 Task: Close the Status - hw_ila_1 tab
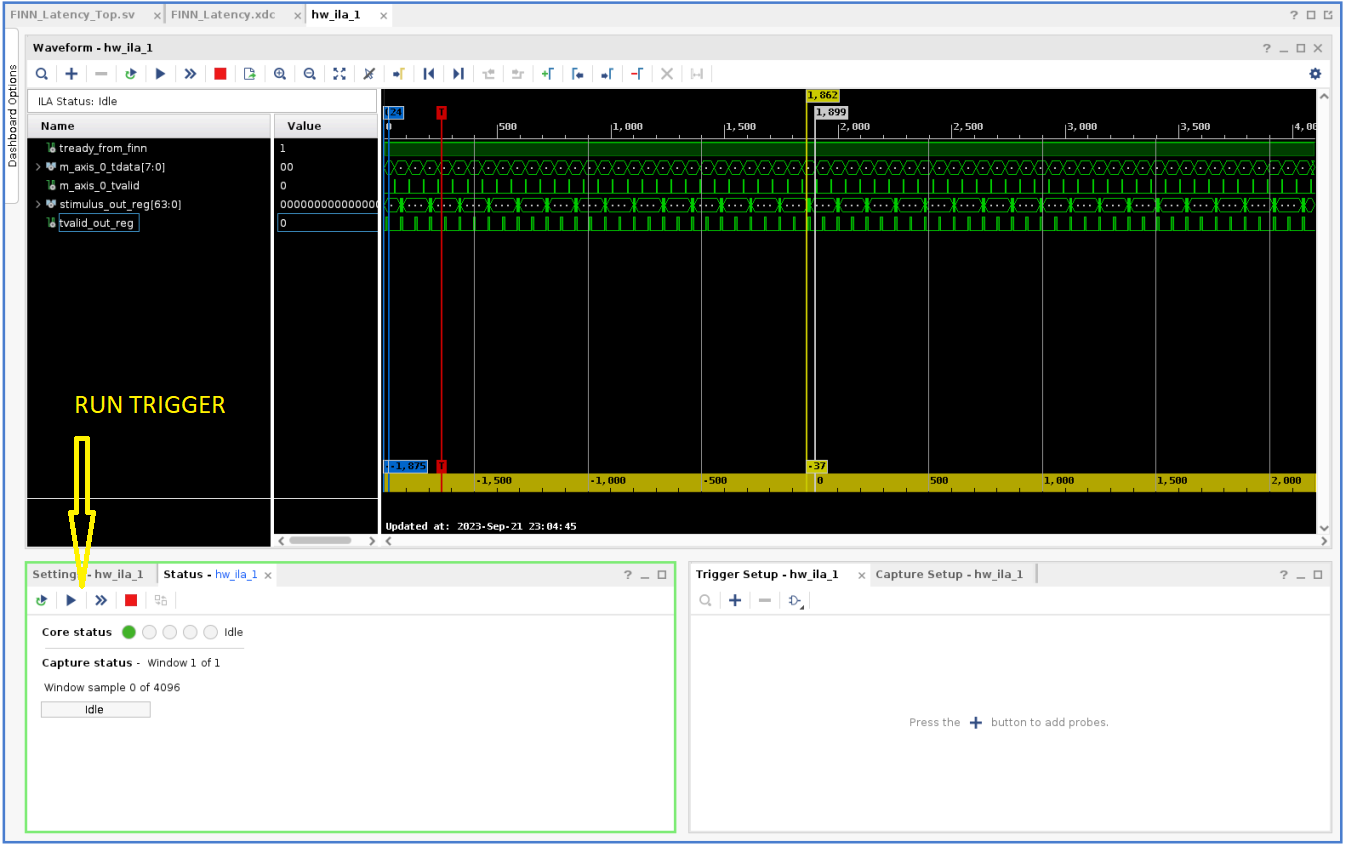click(268, 575)
